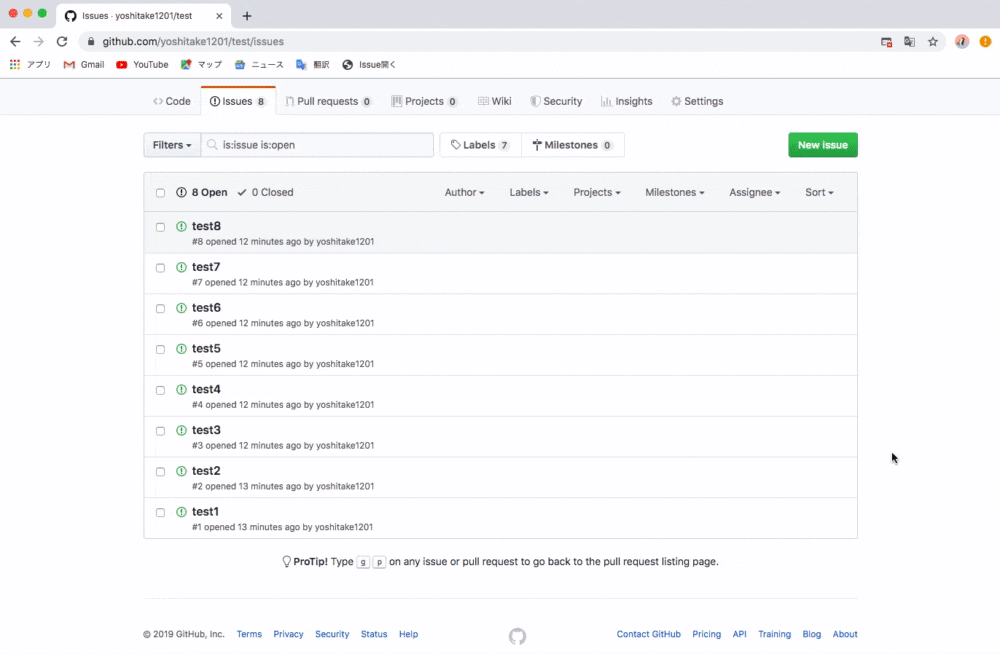Viewport: 1000px width, 654px height.
Task: Check the test2 issue checkbox
Action: [x=160, y=472]
